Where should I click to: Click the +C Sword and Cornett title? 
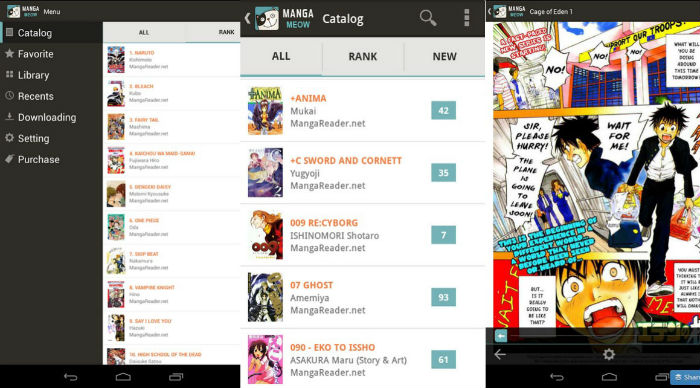click(x=346, y=161)
